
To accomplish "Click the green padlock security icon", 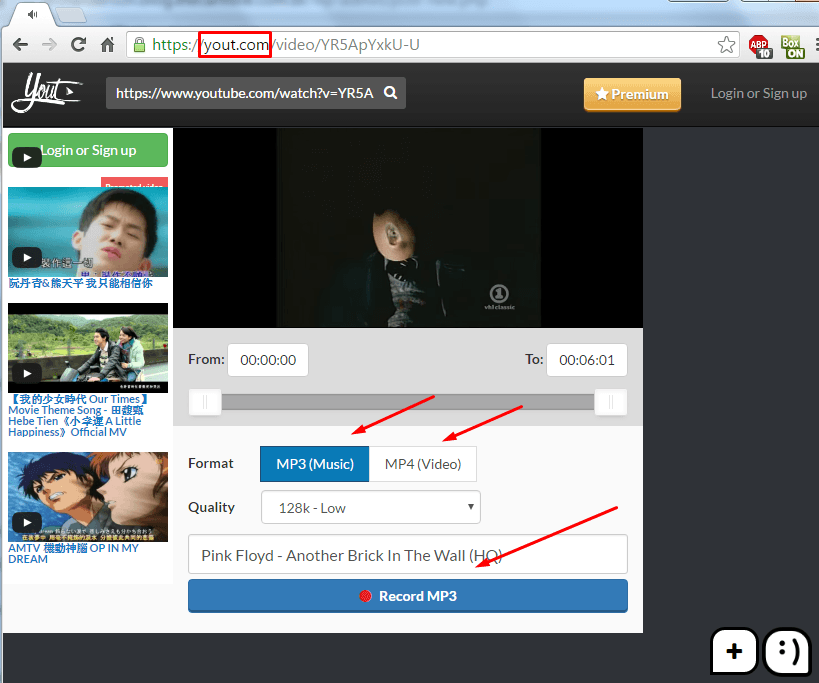I will pos(139,45).
